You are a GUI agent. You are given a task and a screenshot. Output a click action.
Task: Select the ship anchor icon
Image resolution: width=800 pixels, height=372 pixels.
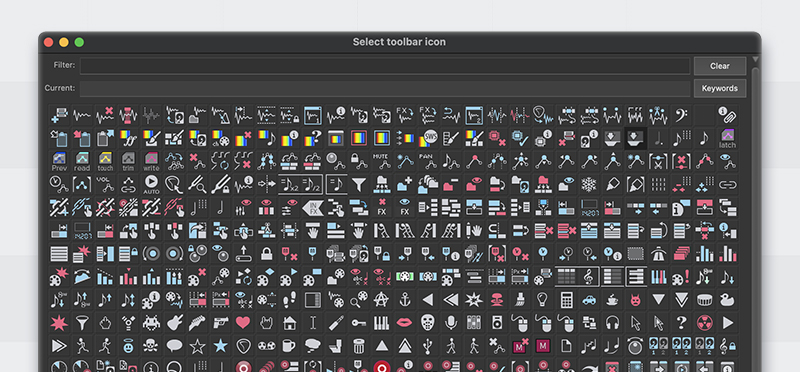pyautogui.click(x=405, y=300)
